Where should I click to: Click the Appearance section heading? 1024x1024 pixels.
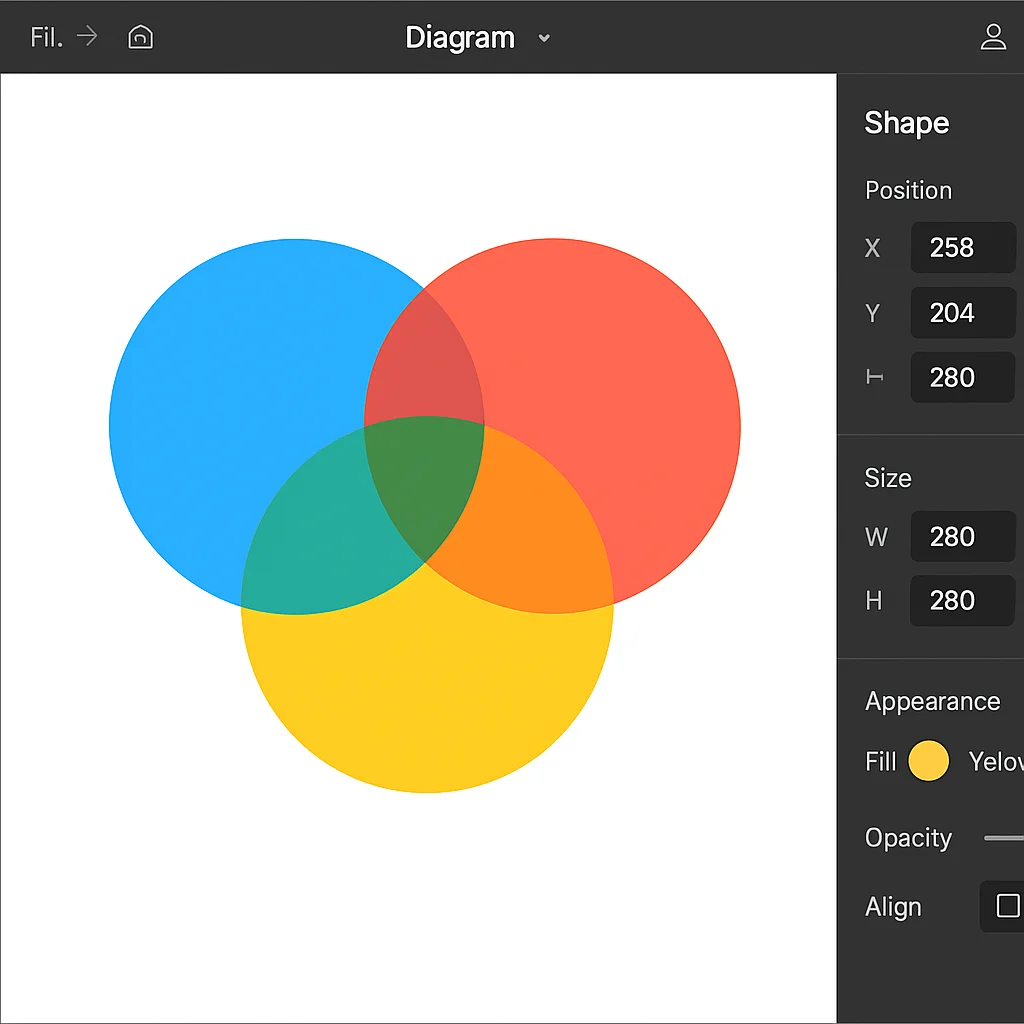(x=932, y=701)
